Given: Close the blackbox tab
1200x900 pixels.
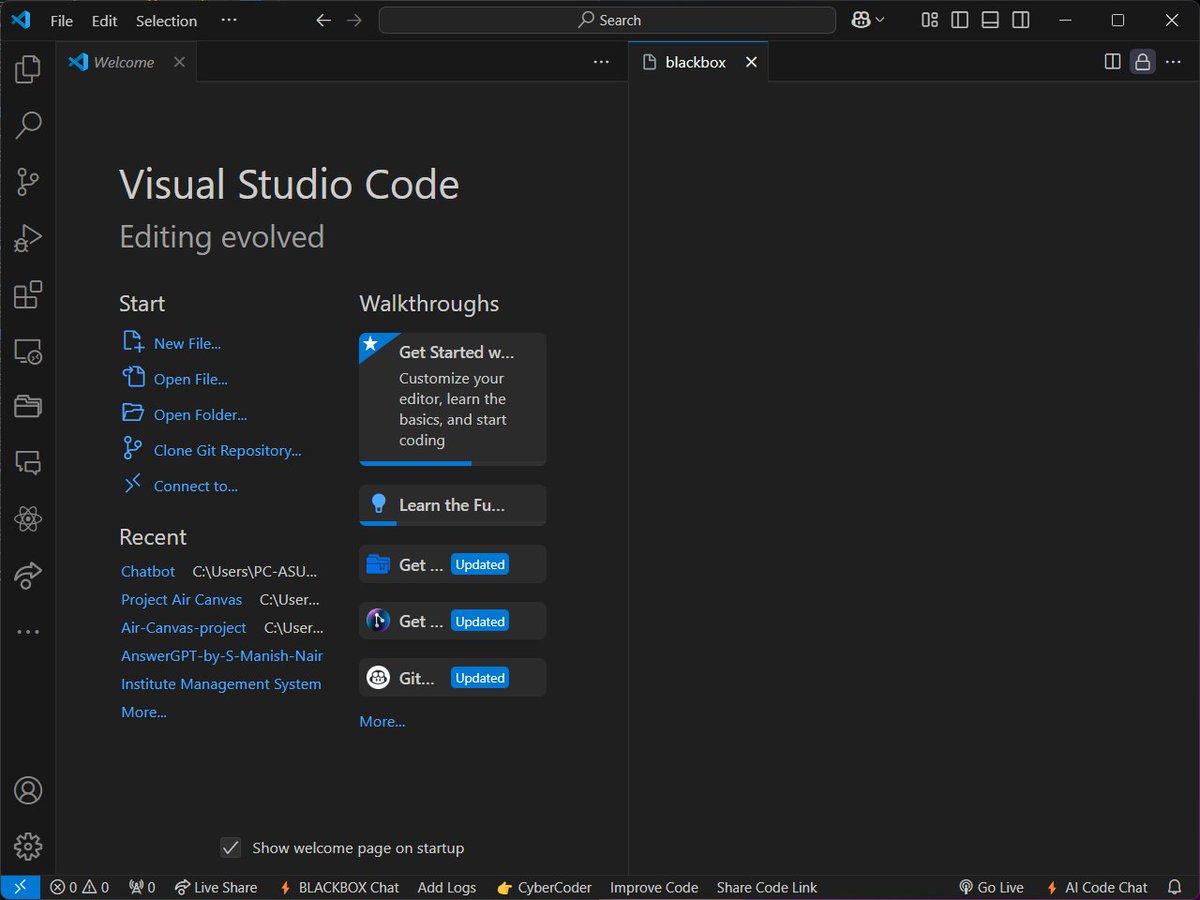Looking at the screenshot, I should [751, 62].
